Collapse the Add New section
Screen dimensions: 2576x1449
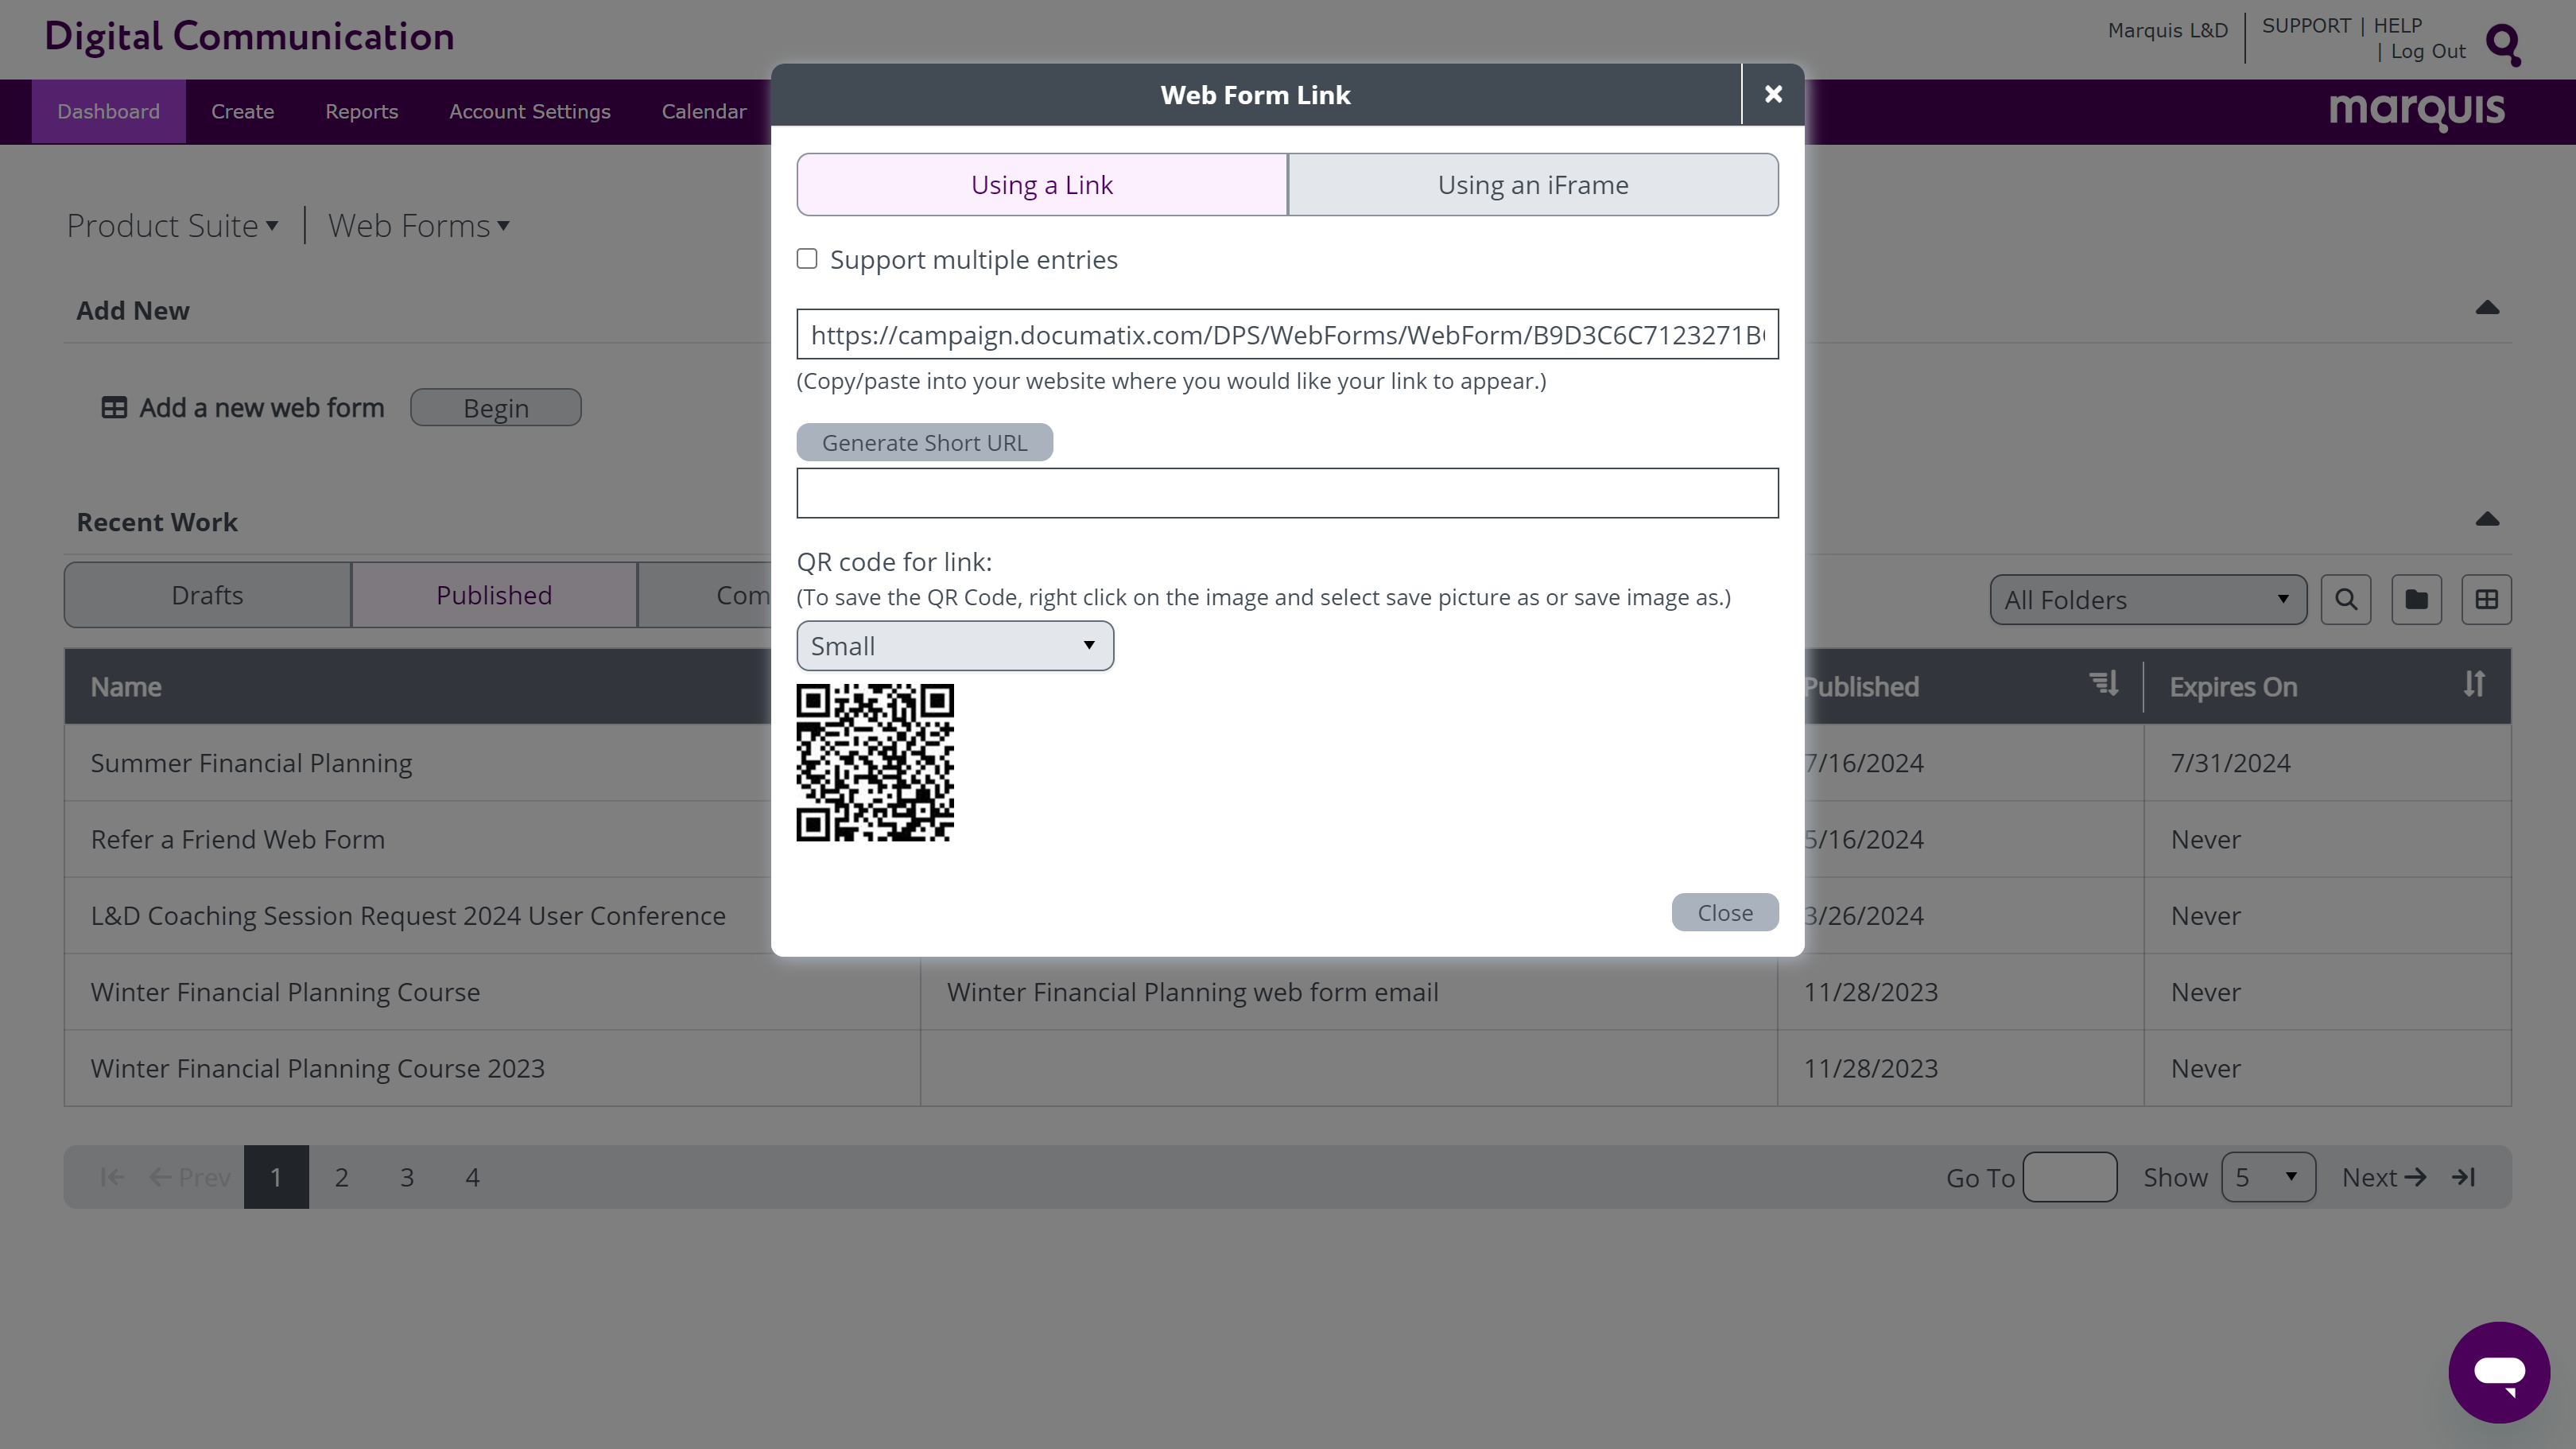pos(2487,308)
